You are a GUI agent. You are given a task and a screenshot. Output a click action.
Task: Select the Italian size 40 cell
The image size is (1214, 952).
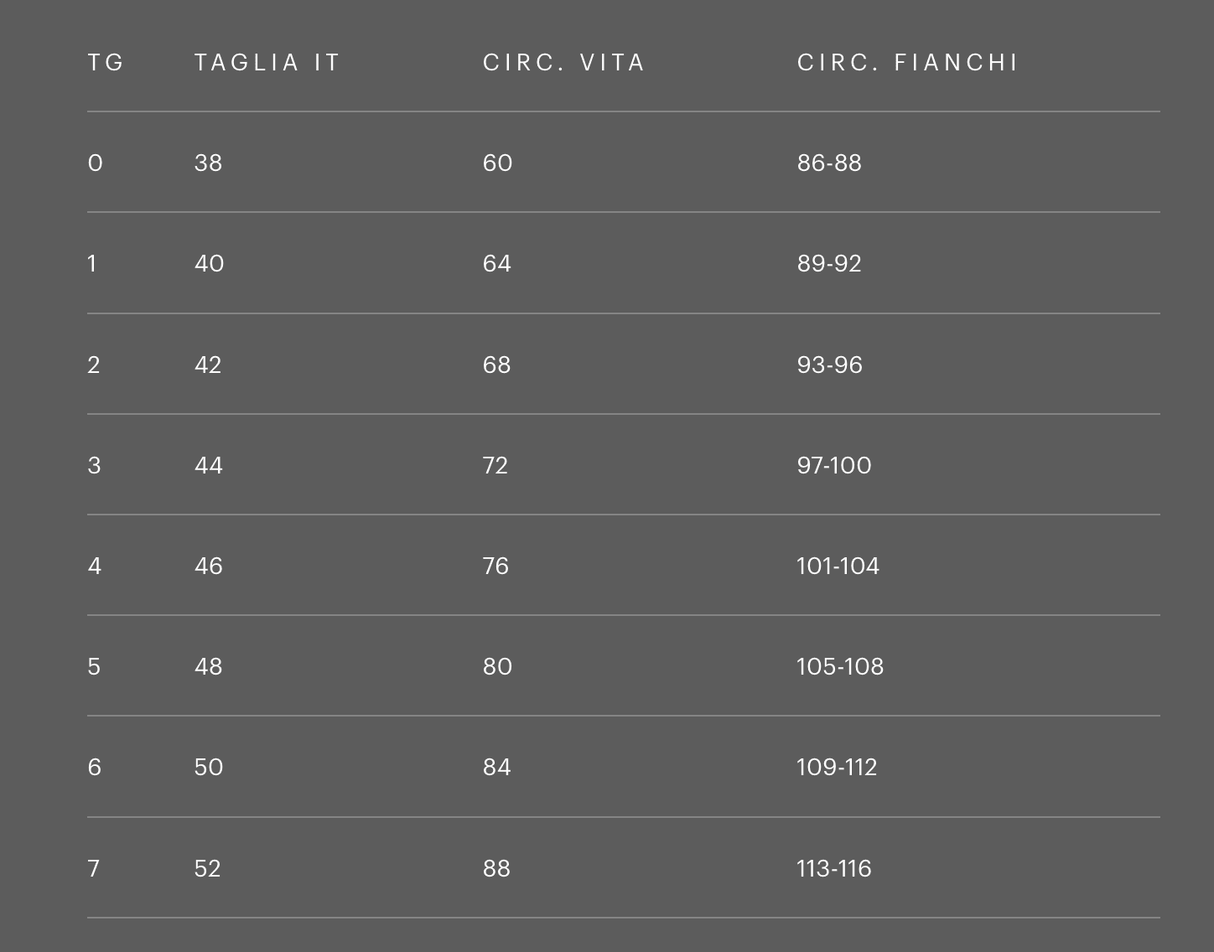(209, 264)
